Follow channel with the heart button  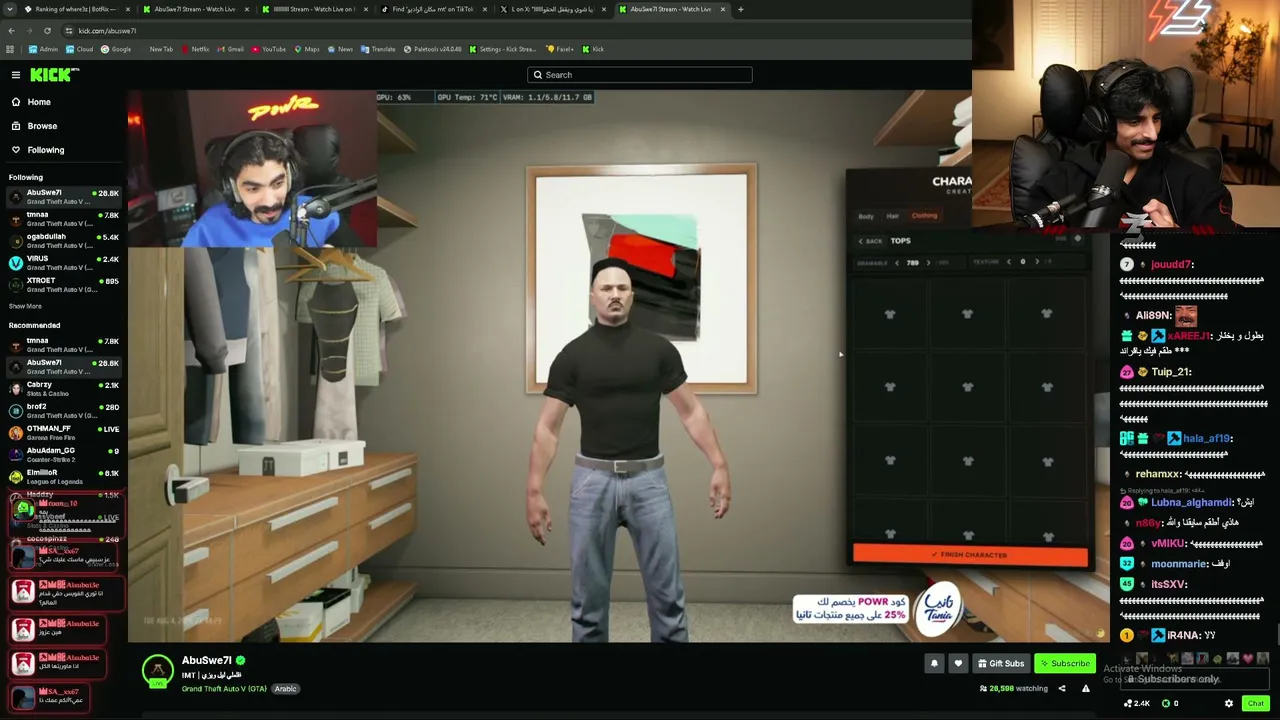point(958,663)
